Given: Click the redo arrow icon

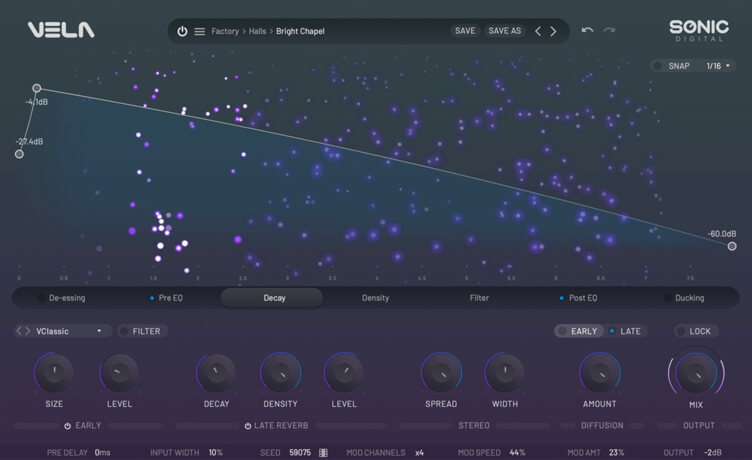Looking at the screenshot, I should point(609,30).
